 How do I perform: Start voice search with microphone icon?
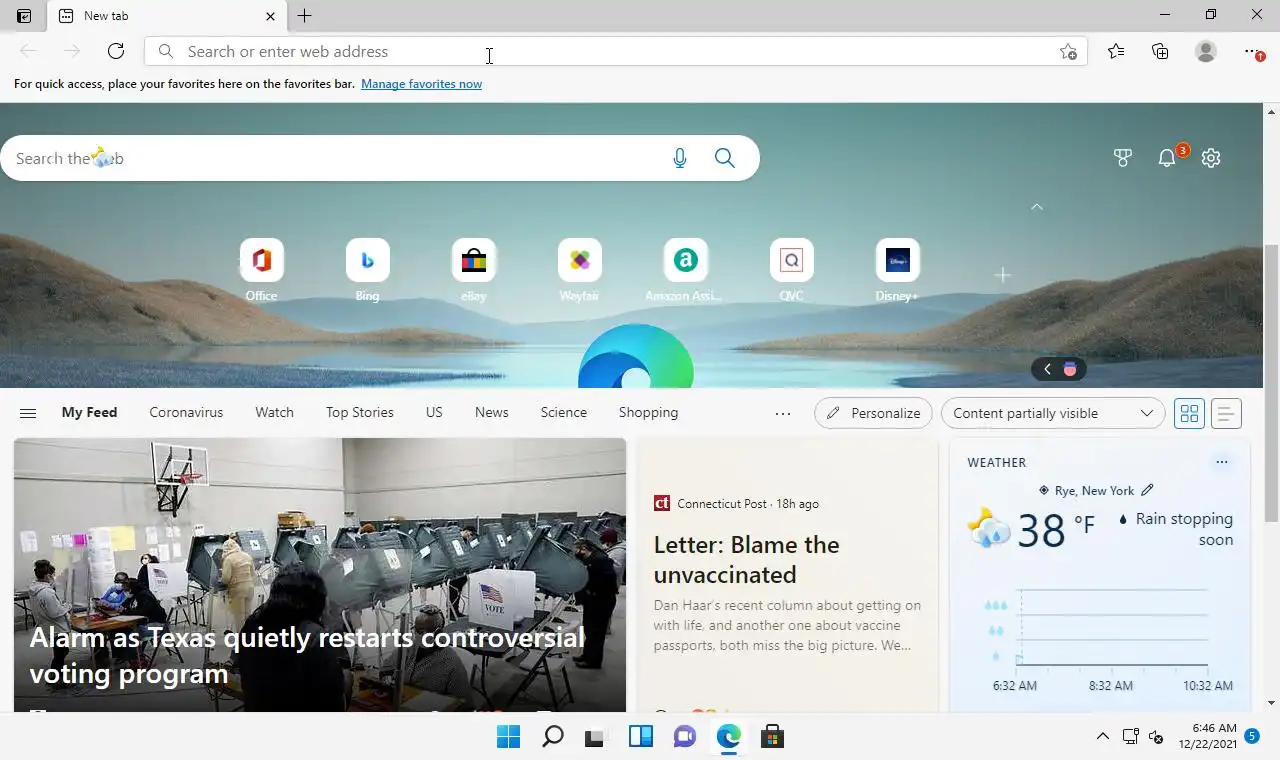680,158
